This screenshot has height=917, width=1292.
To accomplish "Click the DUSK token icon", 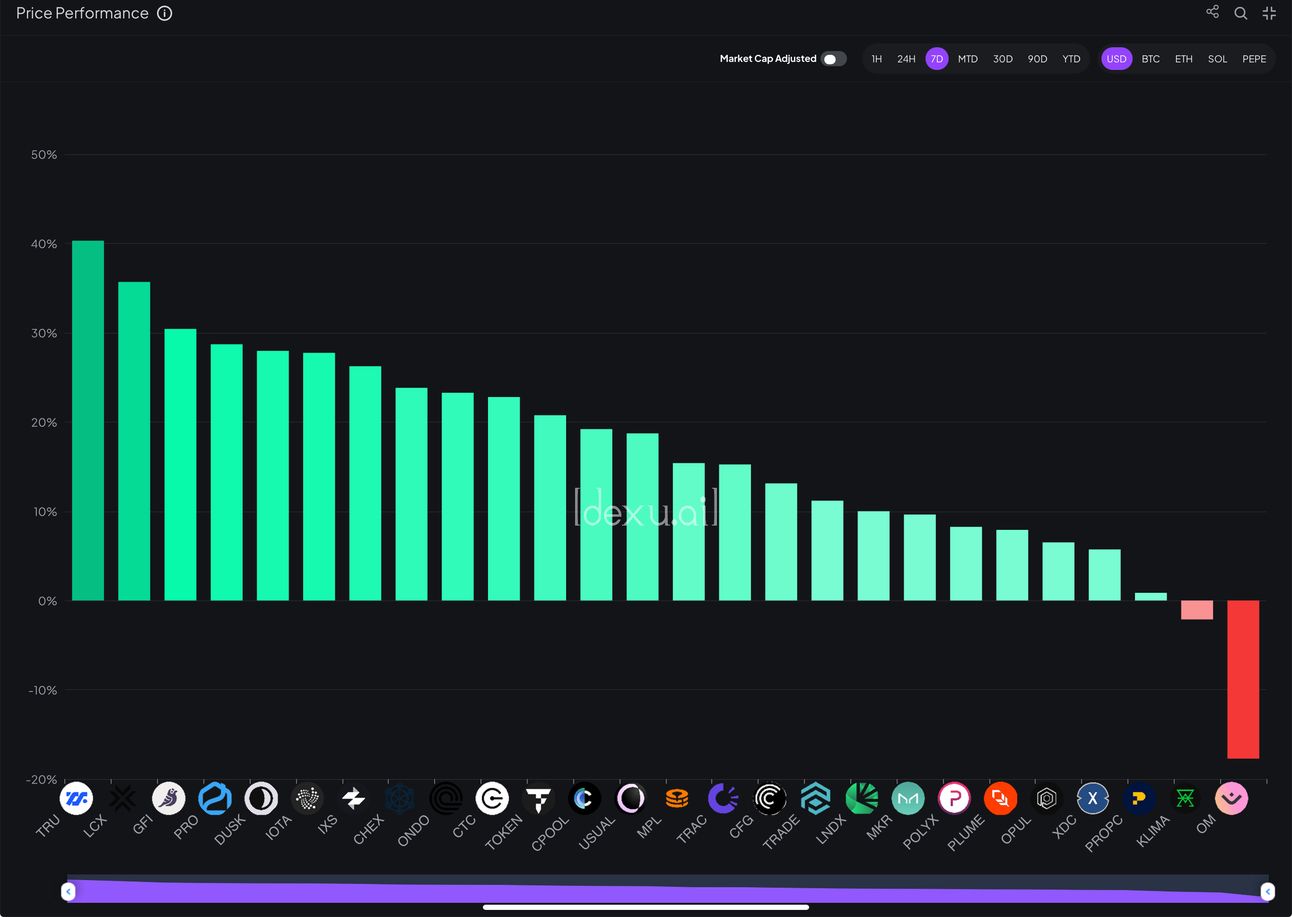I will [x=261, y=798].
